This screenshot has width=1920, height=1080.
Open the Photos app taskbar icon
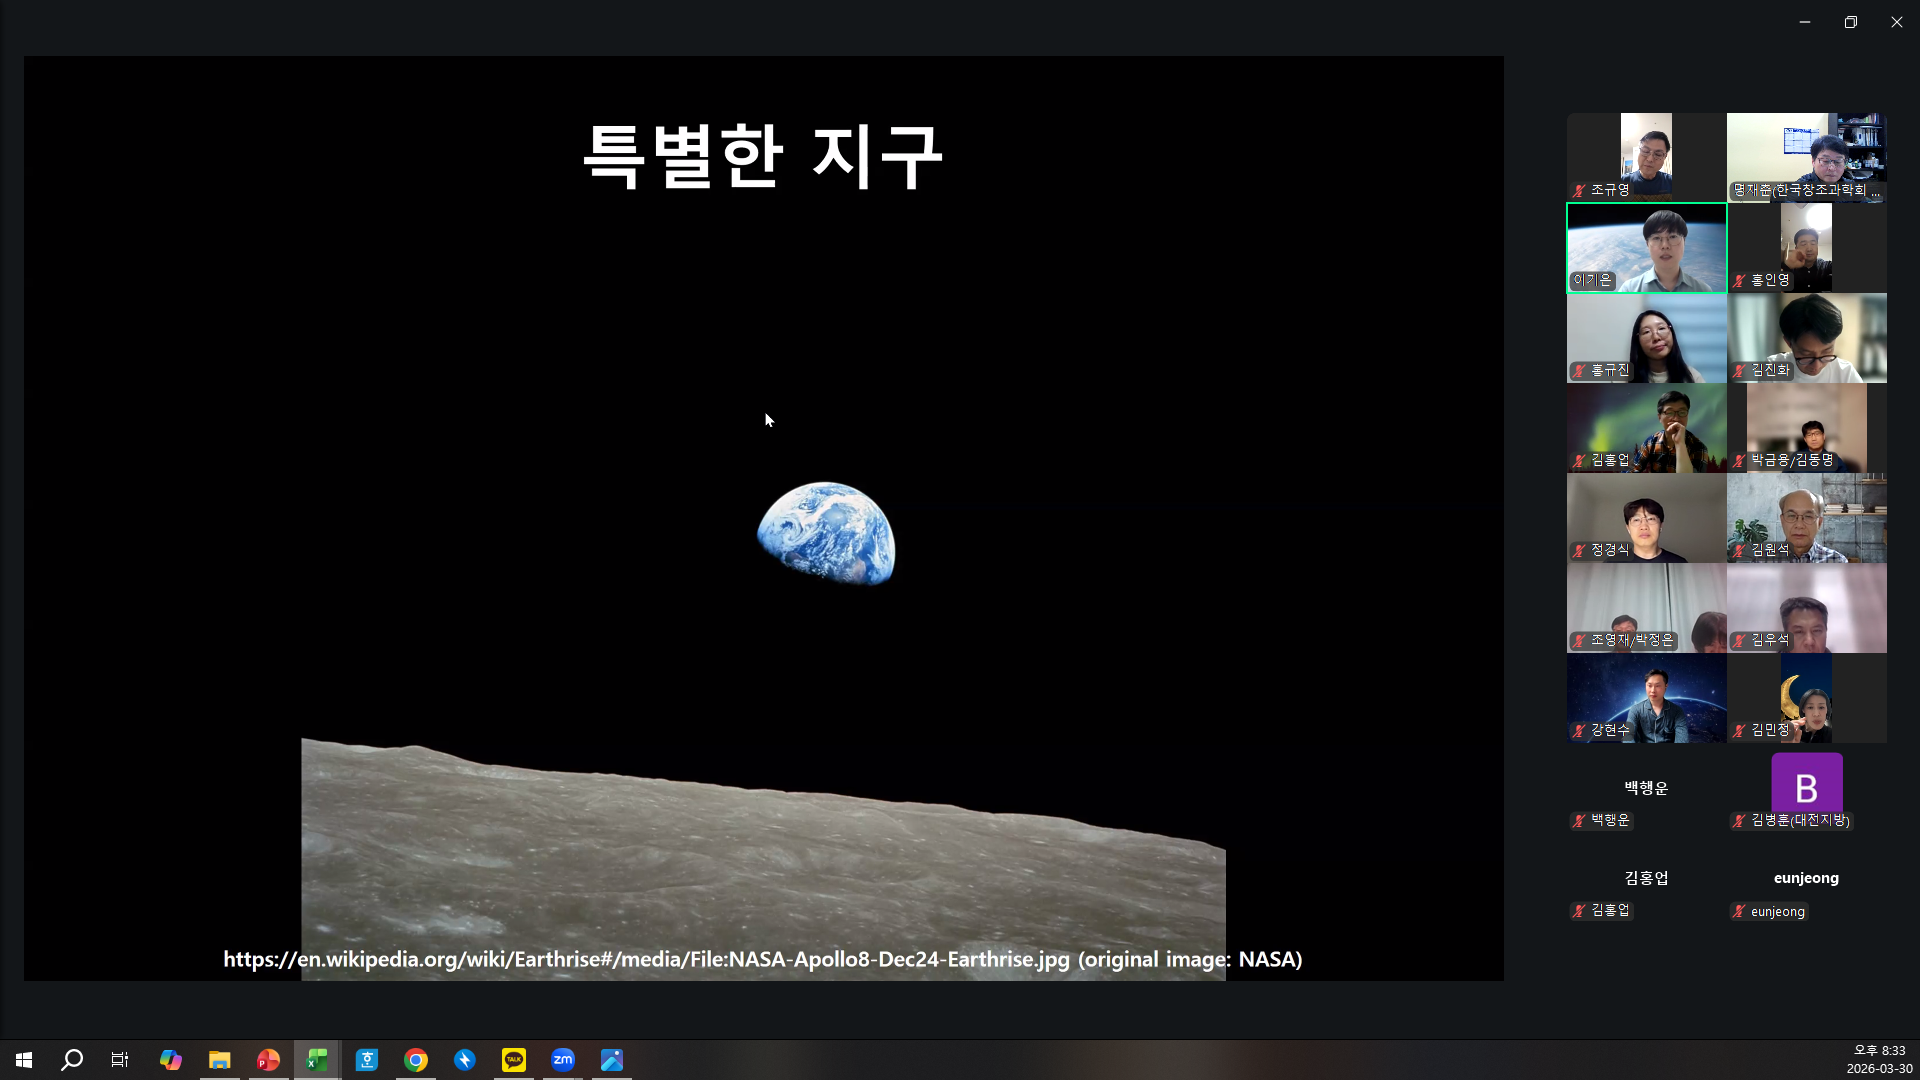(612, 1060)
